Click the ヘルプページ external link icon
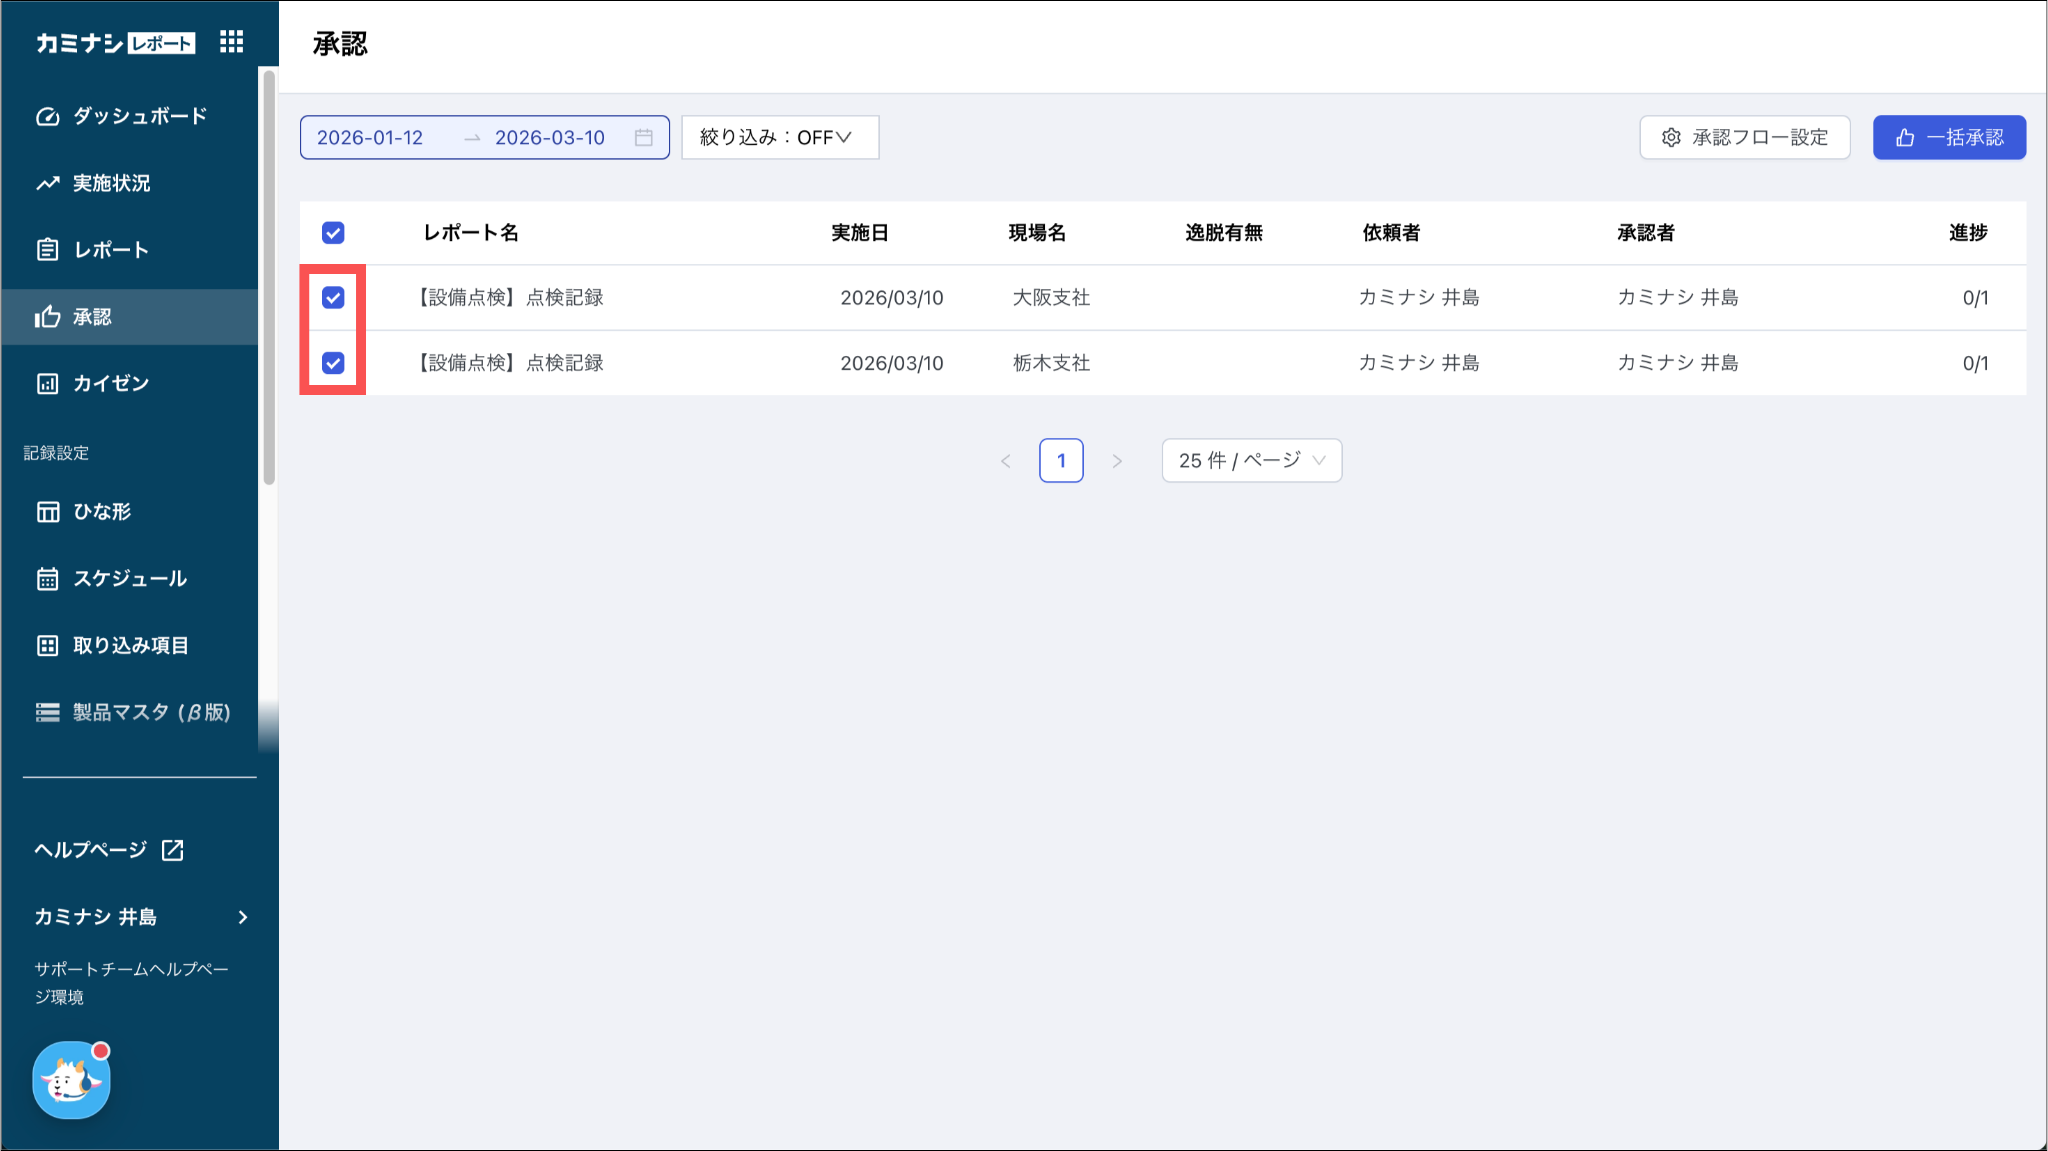The width and height of the screenshot is (2048, 1151). (173, 850)
